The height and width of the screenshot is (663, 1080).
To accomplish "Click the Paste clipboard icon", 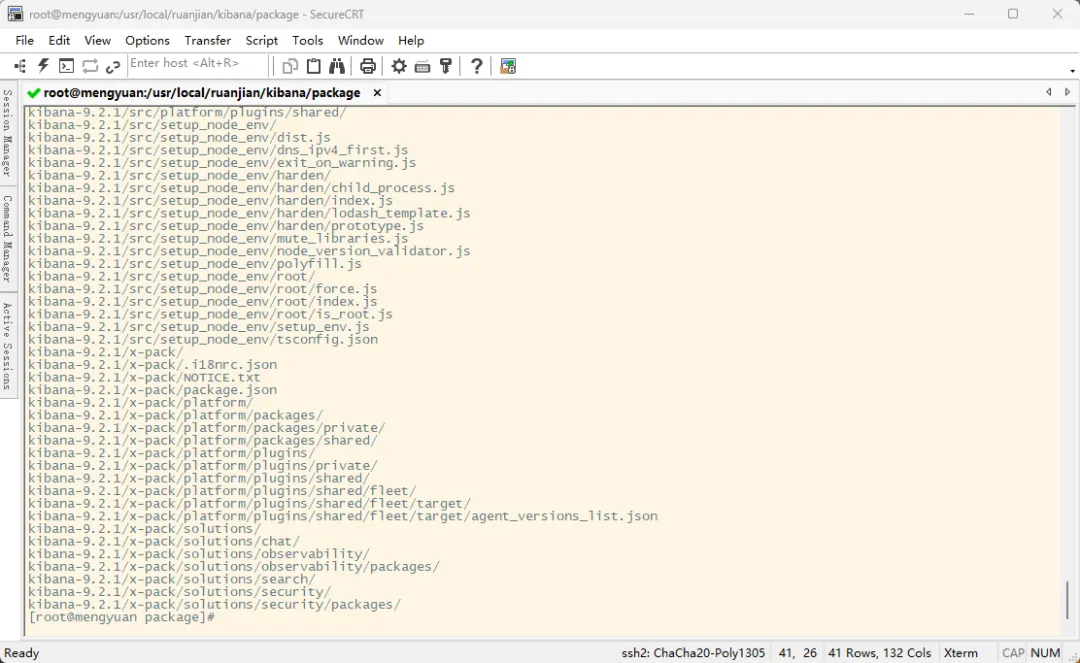I will (x=313, y=66).
